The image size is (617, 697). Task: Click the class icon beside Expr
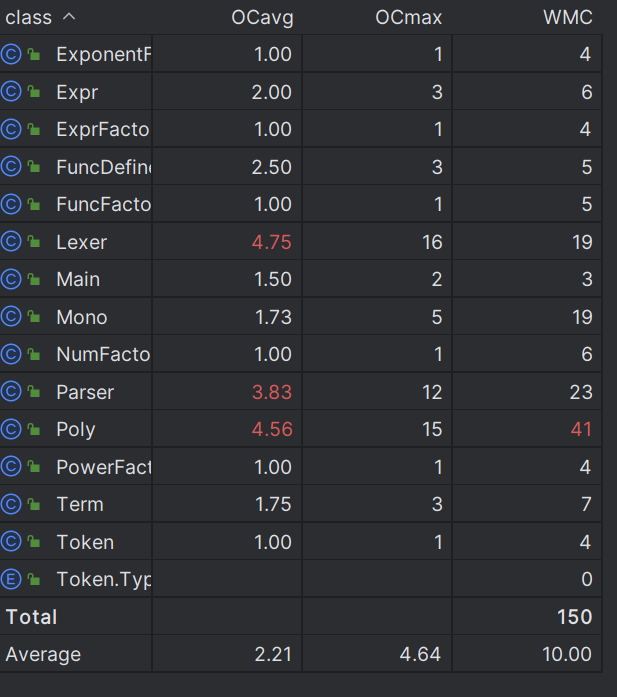click(x=11, y=92)
